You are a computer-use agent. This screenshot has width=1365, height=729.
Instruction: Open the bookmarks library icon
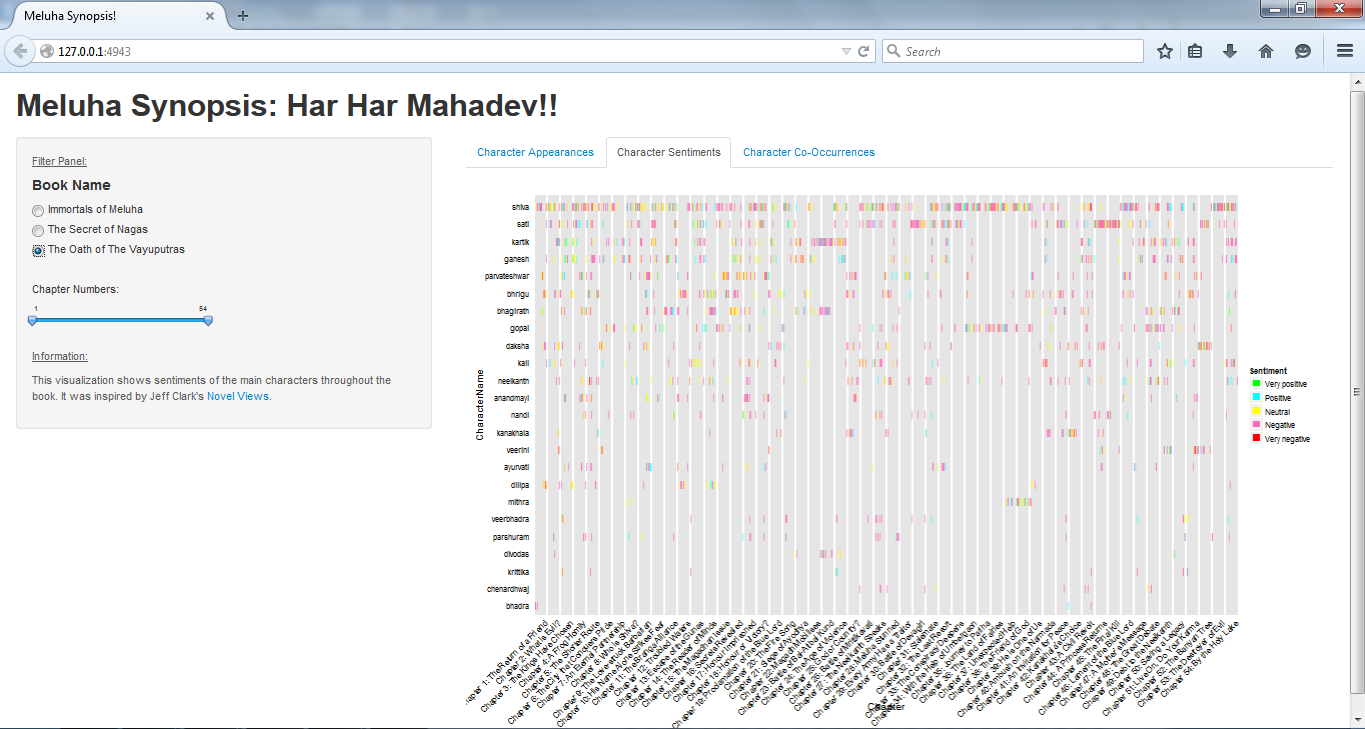pyautogui.click(x=1196, y=50)
